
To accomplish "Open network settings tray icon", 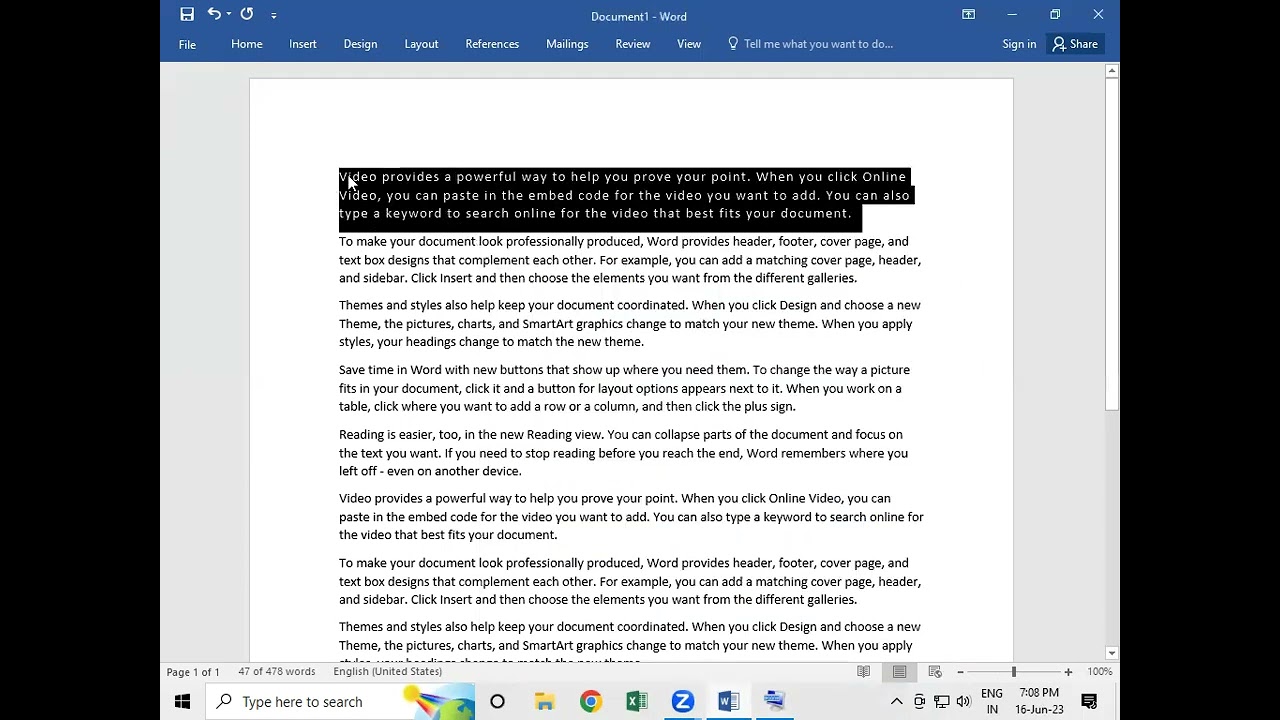I will pyautogui.click(x=942, y=702).
